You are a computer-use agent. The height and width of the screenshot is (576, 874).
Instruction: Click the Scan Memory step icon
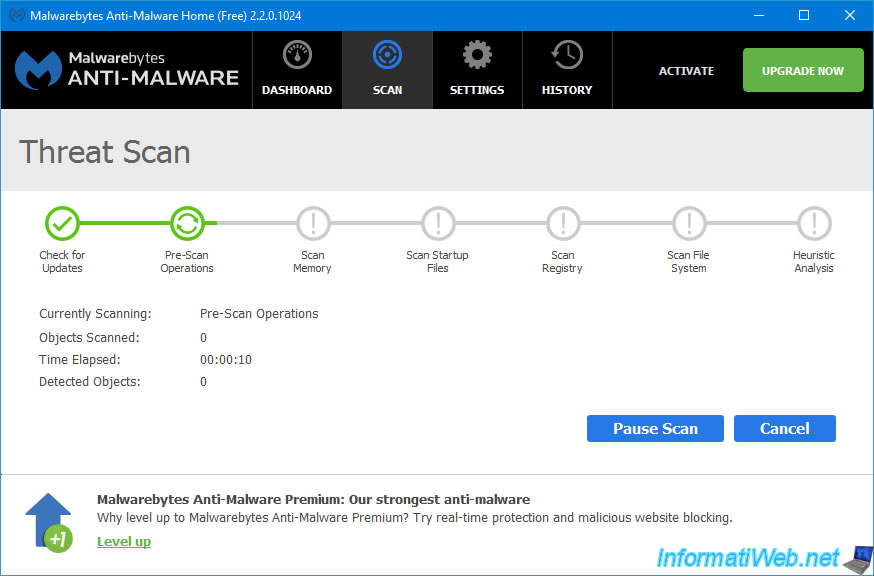tap(312, 223)
